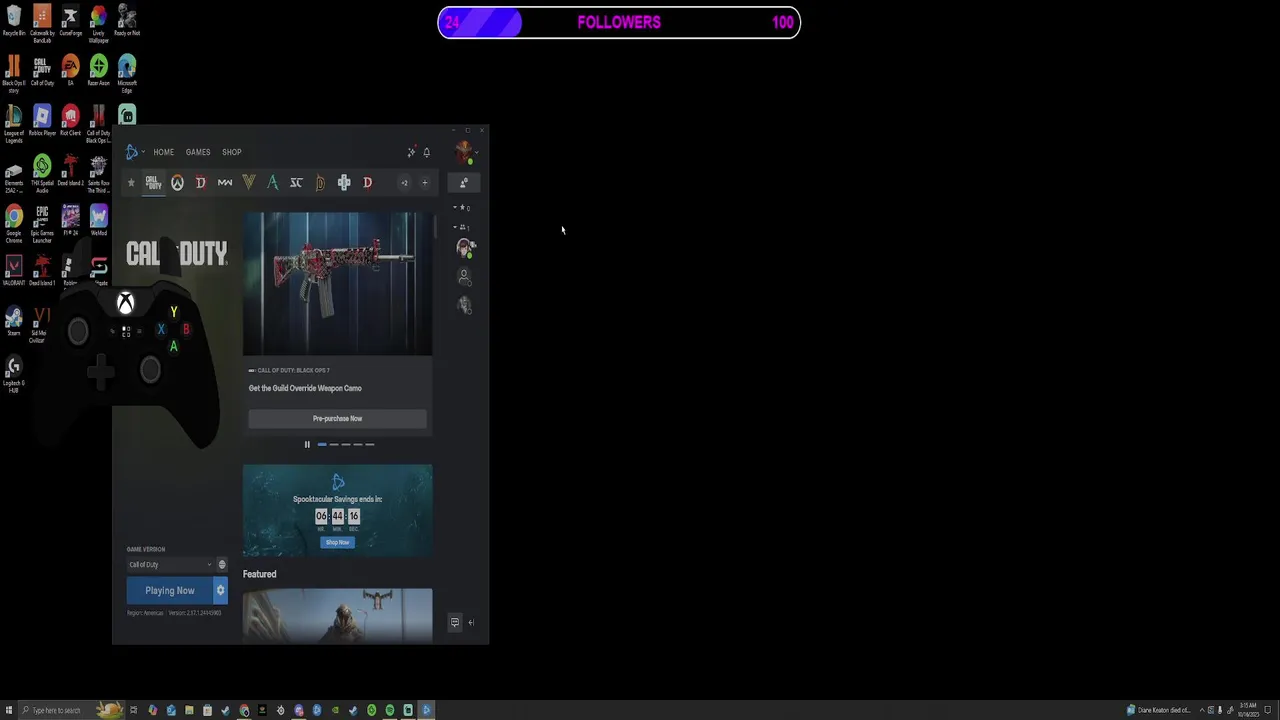Open Task View on the taskbar
The image size is (1280, 720).
pyautogui.click(x=133, y=711)
